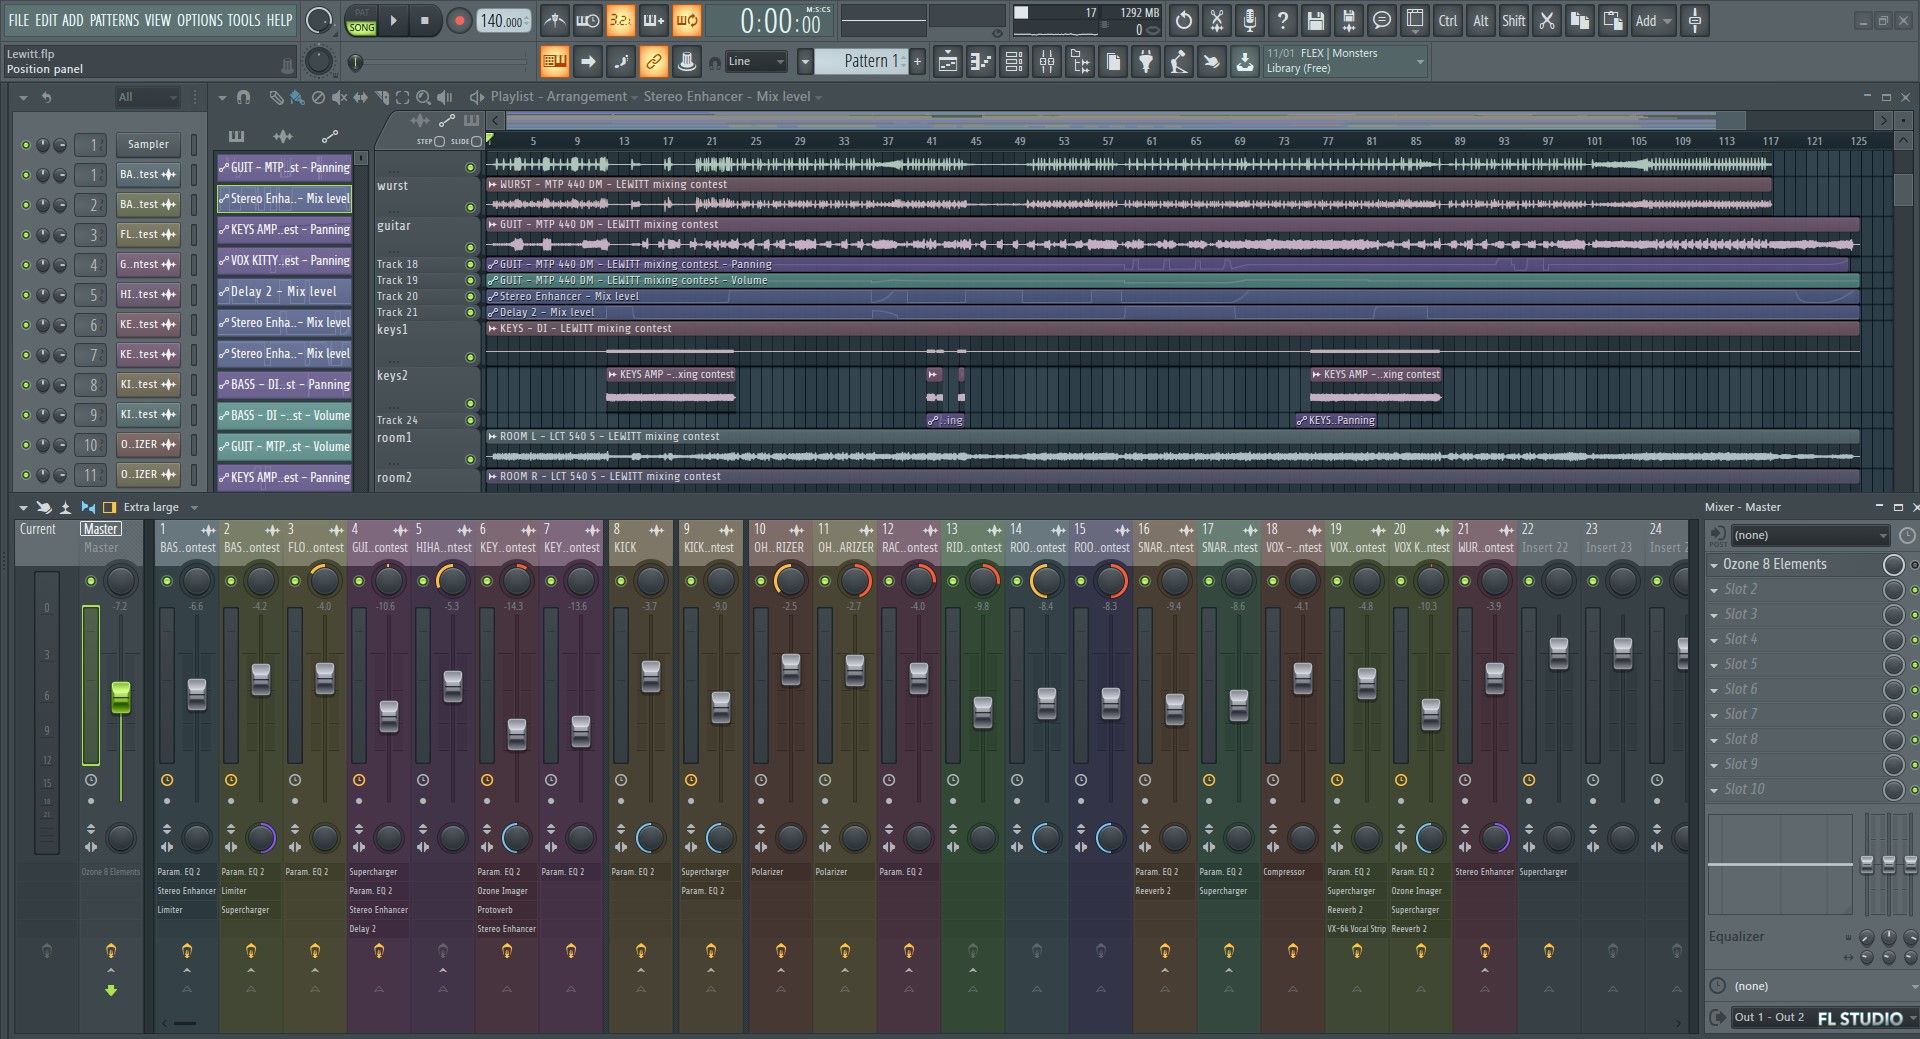The width and height of the screenshot is (1920, 1039).
Task: Click the Ctrl key button in toolbar
Action: coord(1447,20)
